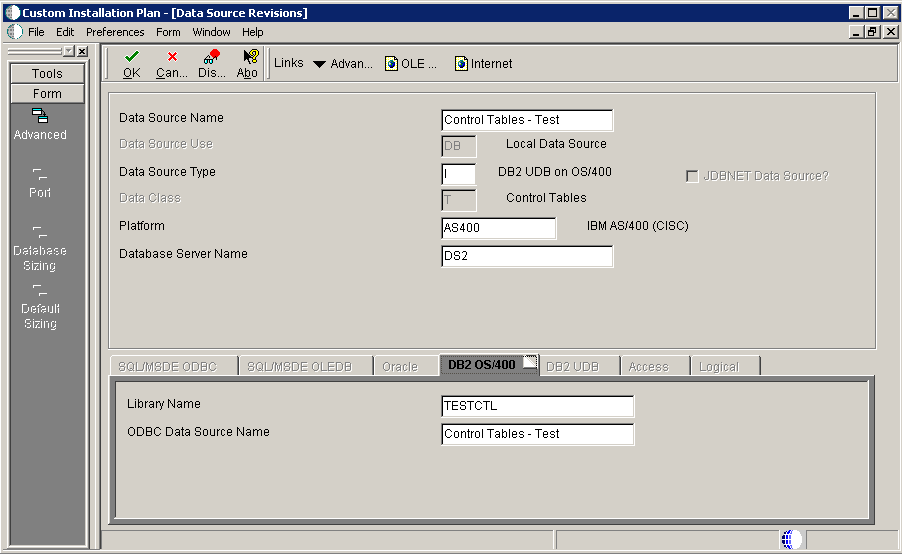Click the Tools sidebar button
This screenshot has width=902, height=554.
coord(47,74)
